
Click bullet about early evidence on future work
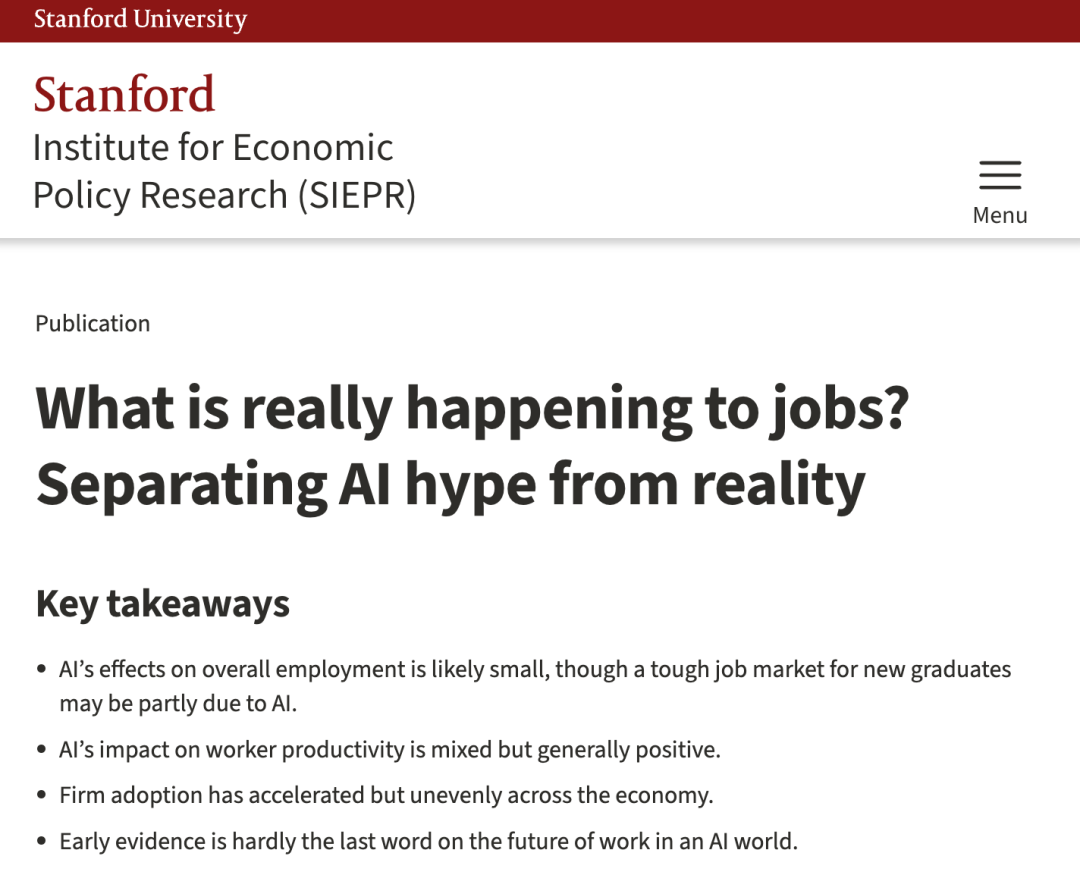click(428, 841)
